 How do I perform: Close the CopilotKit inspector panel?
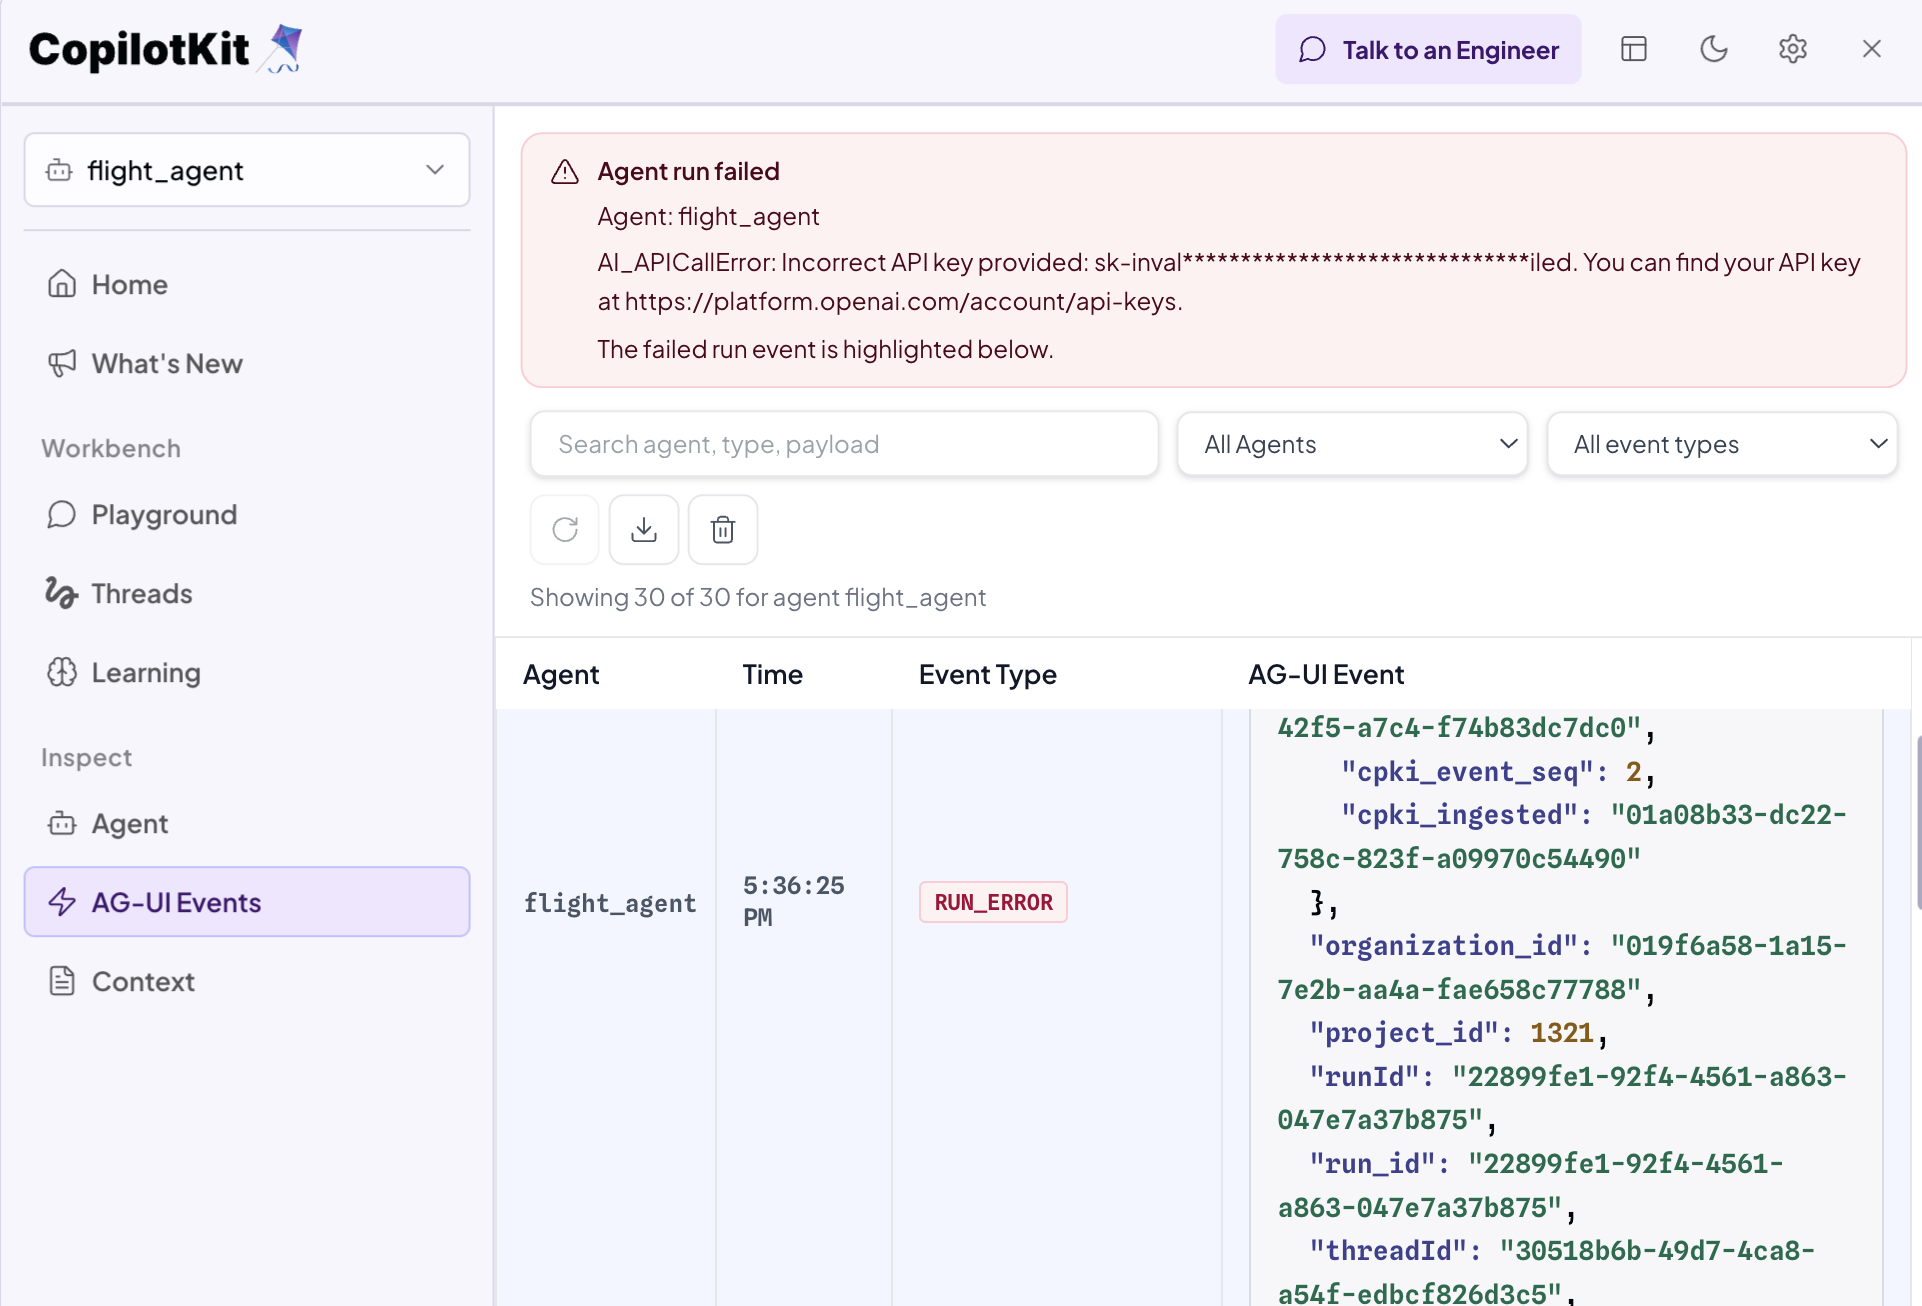1871,49
